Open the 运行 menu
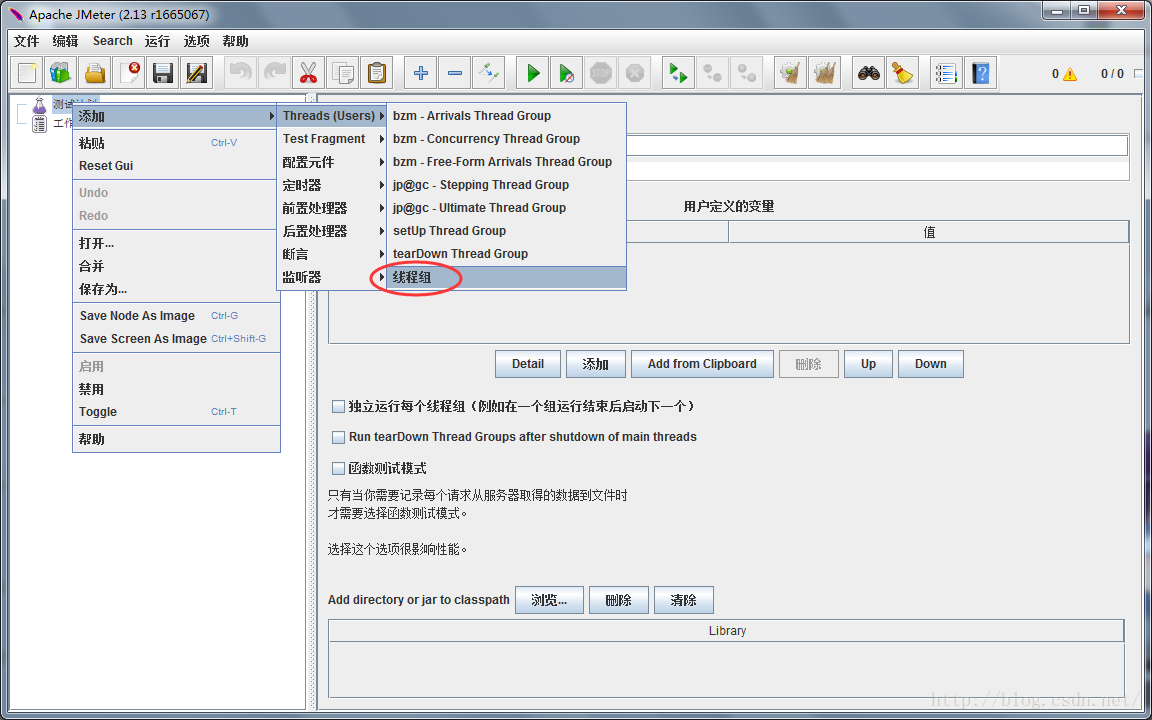This screenshot has height=720, width=1152. click(x=157, y=41)
